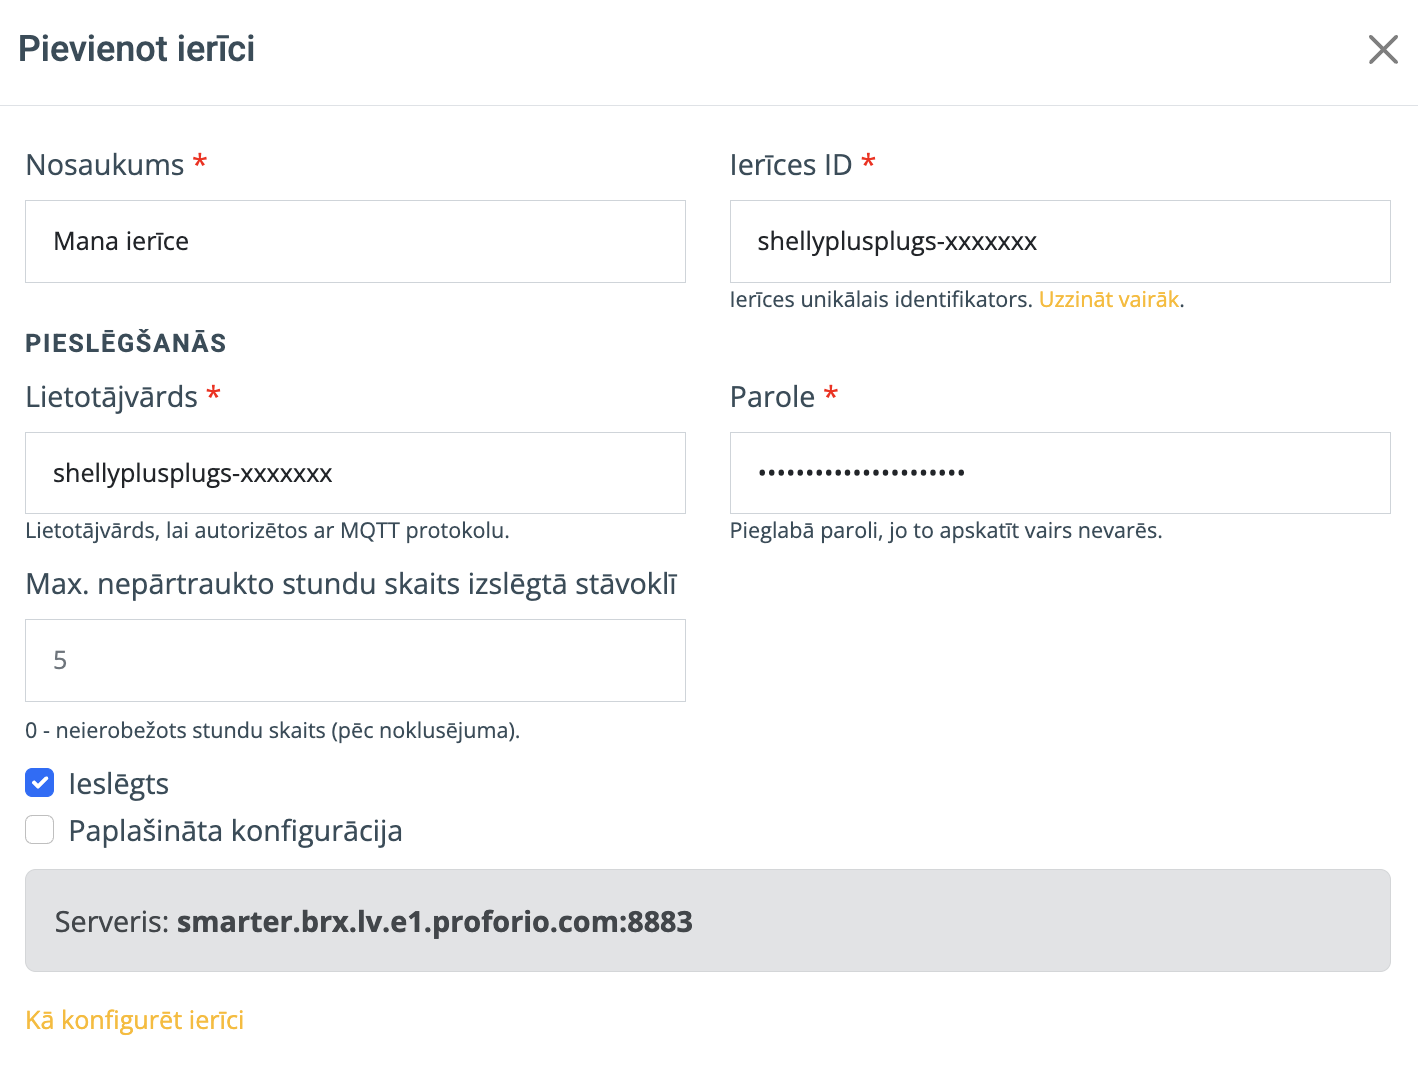The height and width of the screenshot is (1072, 1418).
Task: Click the Lietotājvārds field label
Action: 112,397
